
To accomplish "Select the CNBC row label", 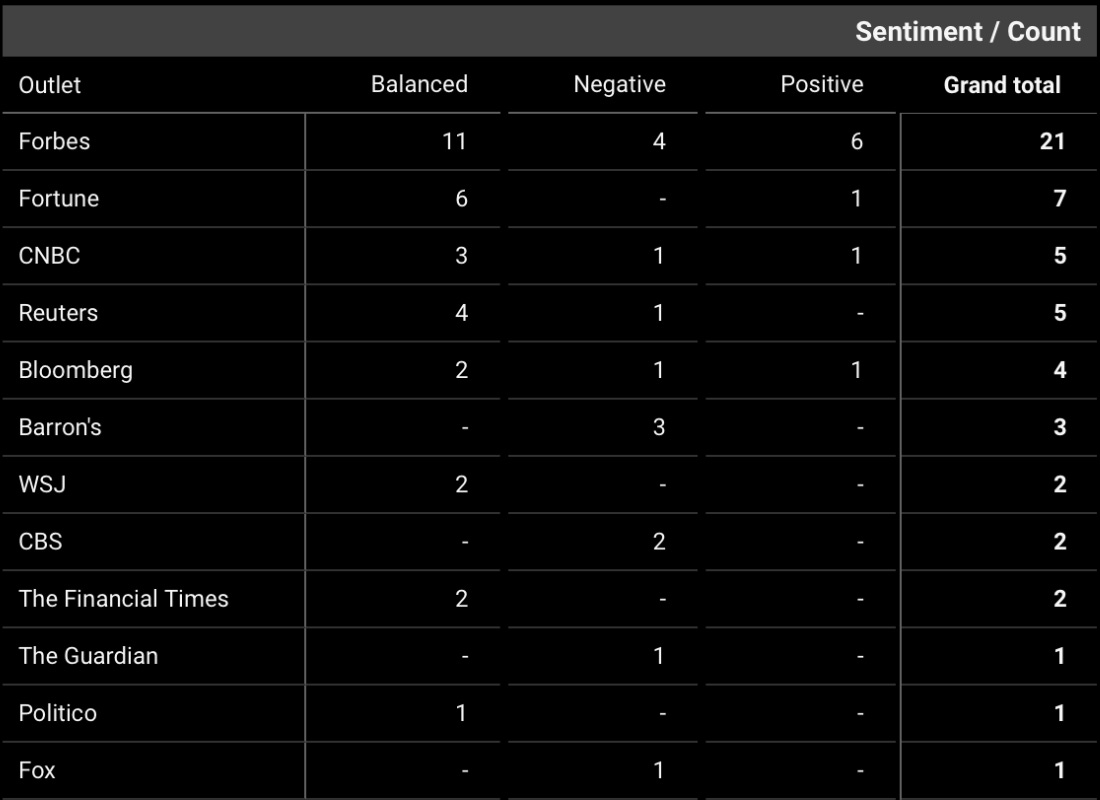I will (49, 255).
